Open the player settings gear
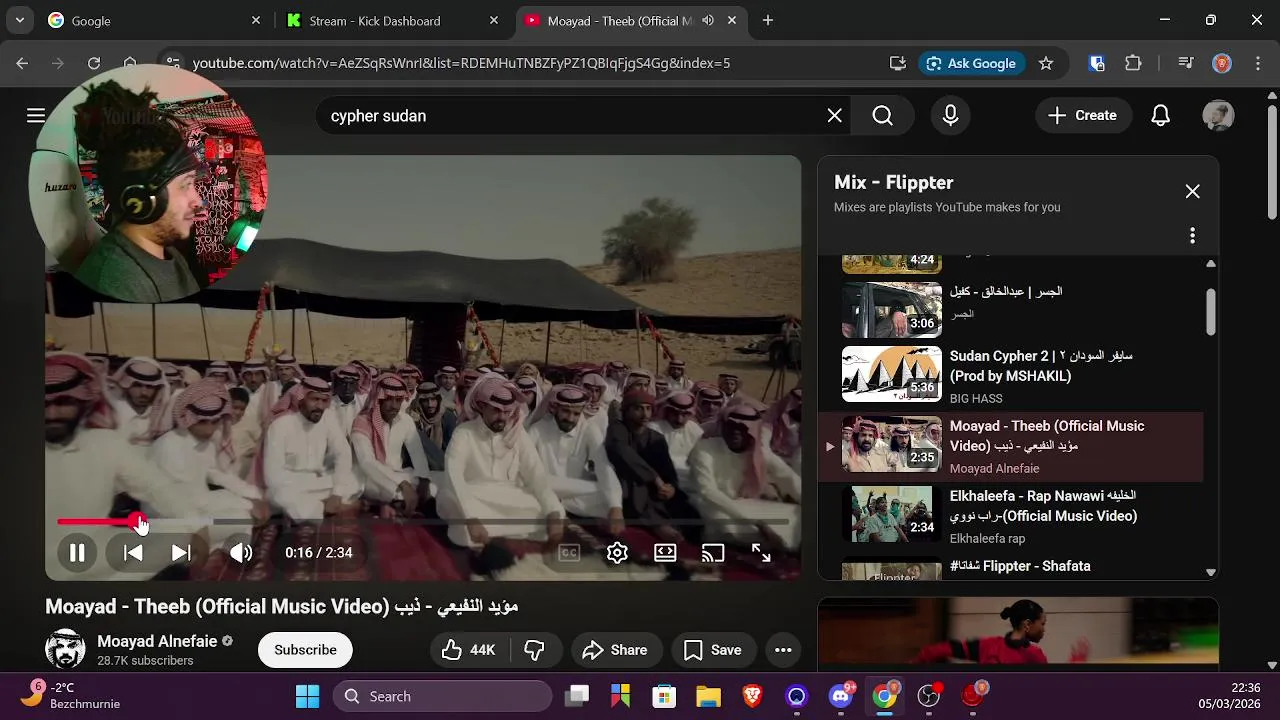This screenshot has width=1280, height=720. point(617,552)
